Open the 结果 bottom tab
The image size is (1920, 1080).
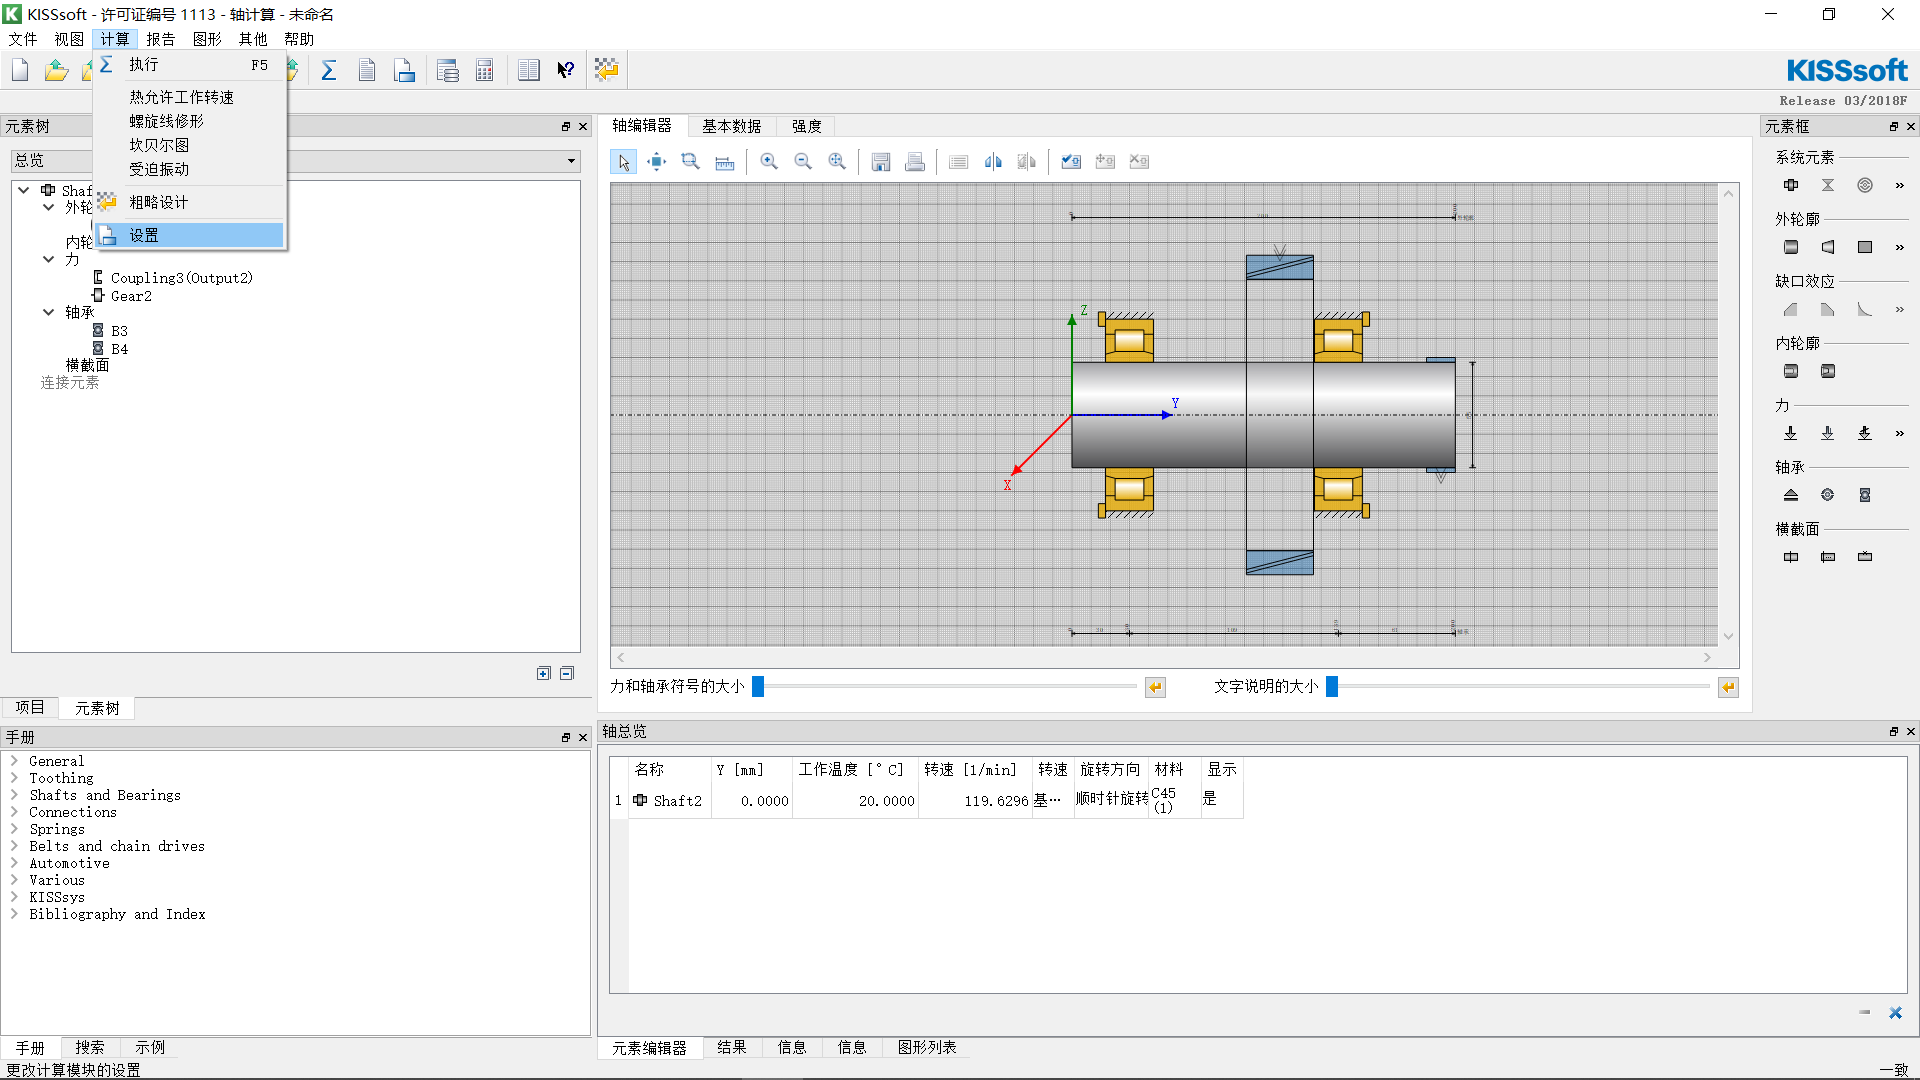click(731, 1047)
